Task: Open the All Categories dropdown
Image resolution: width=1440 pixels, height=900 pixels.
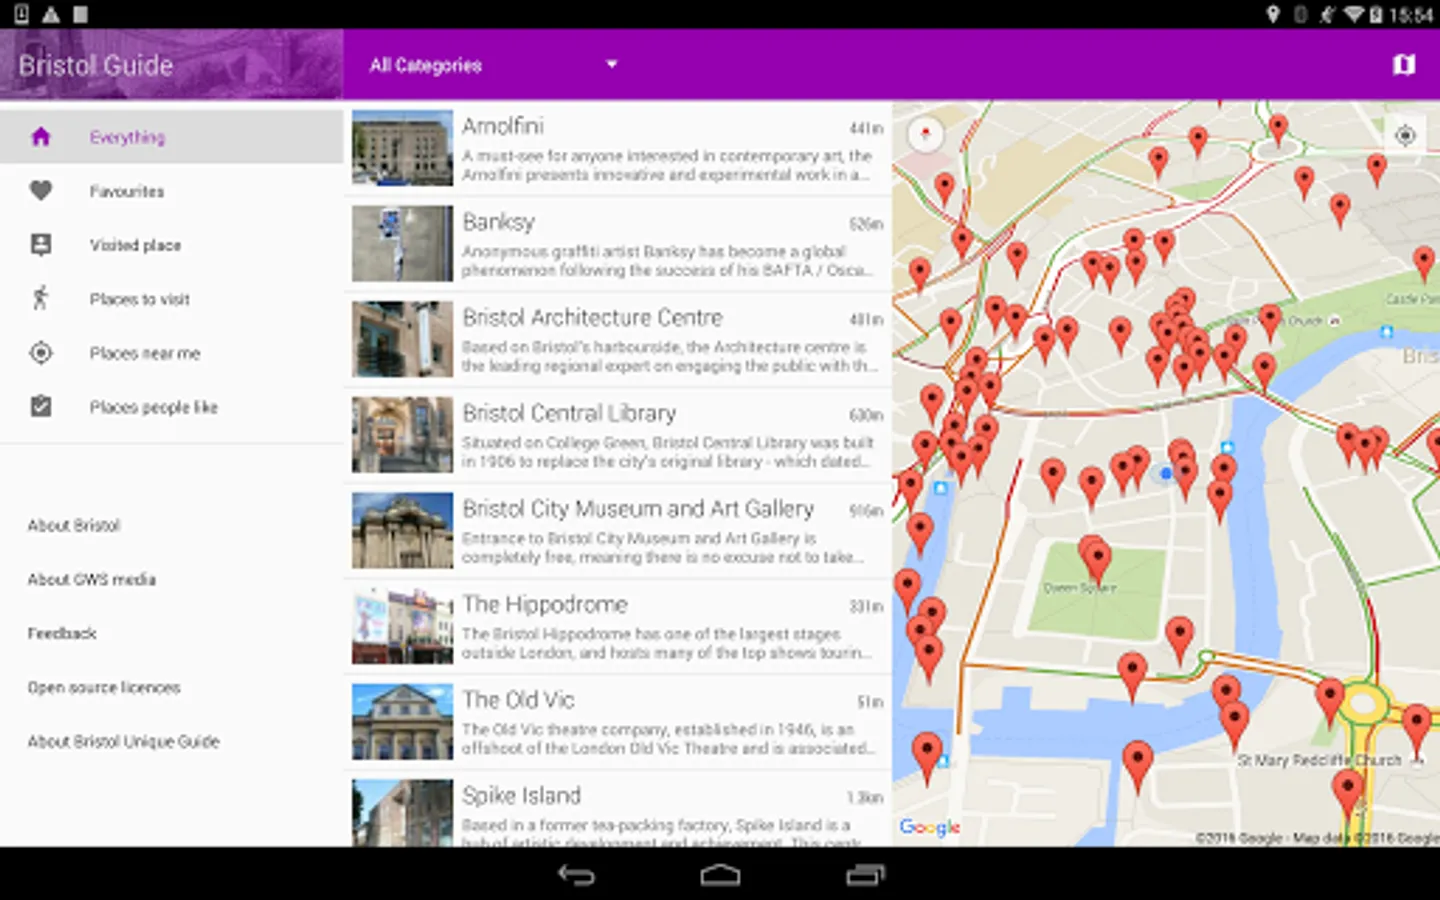Action: click(x=494, y=65)
